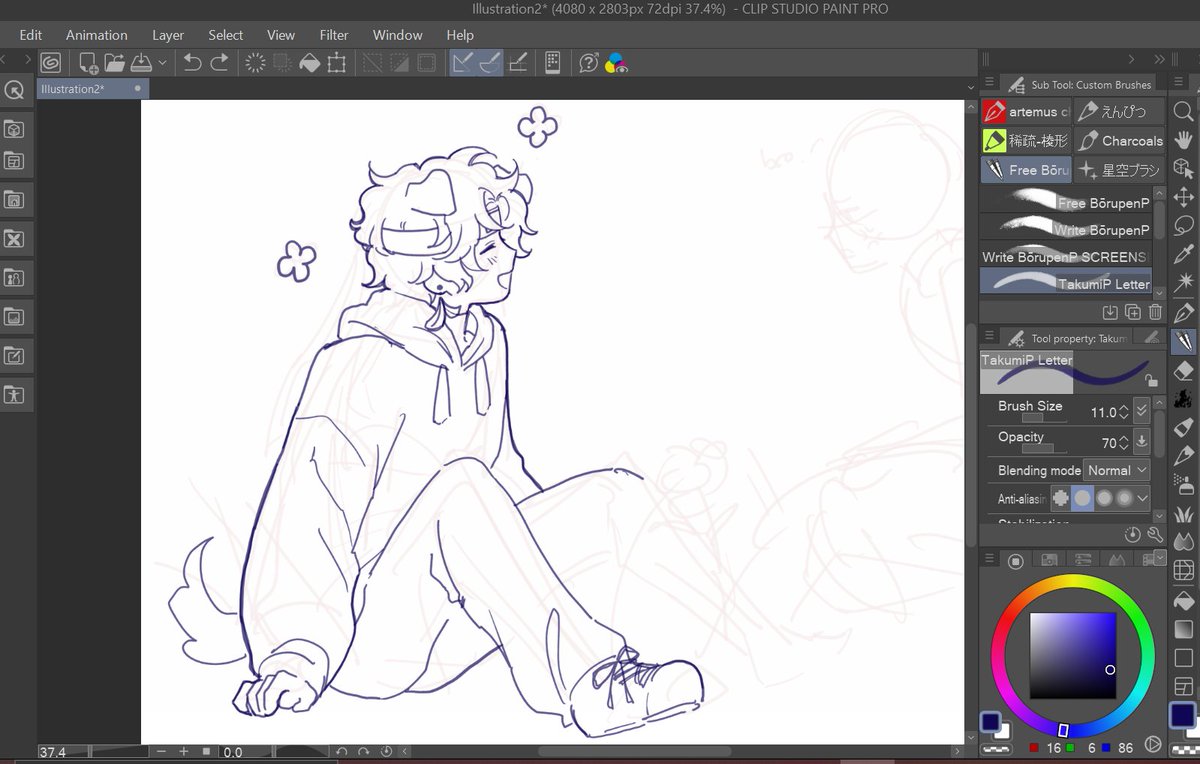This screenshot has width=1200, height=764.
Task: Select the Operation object tool
Action: (1183, 169)
